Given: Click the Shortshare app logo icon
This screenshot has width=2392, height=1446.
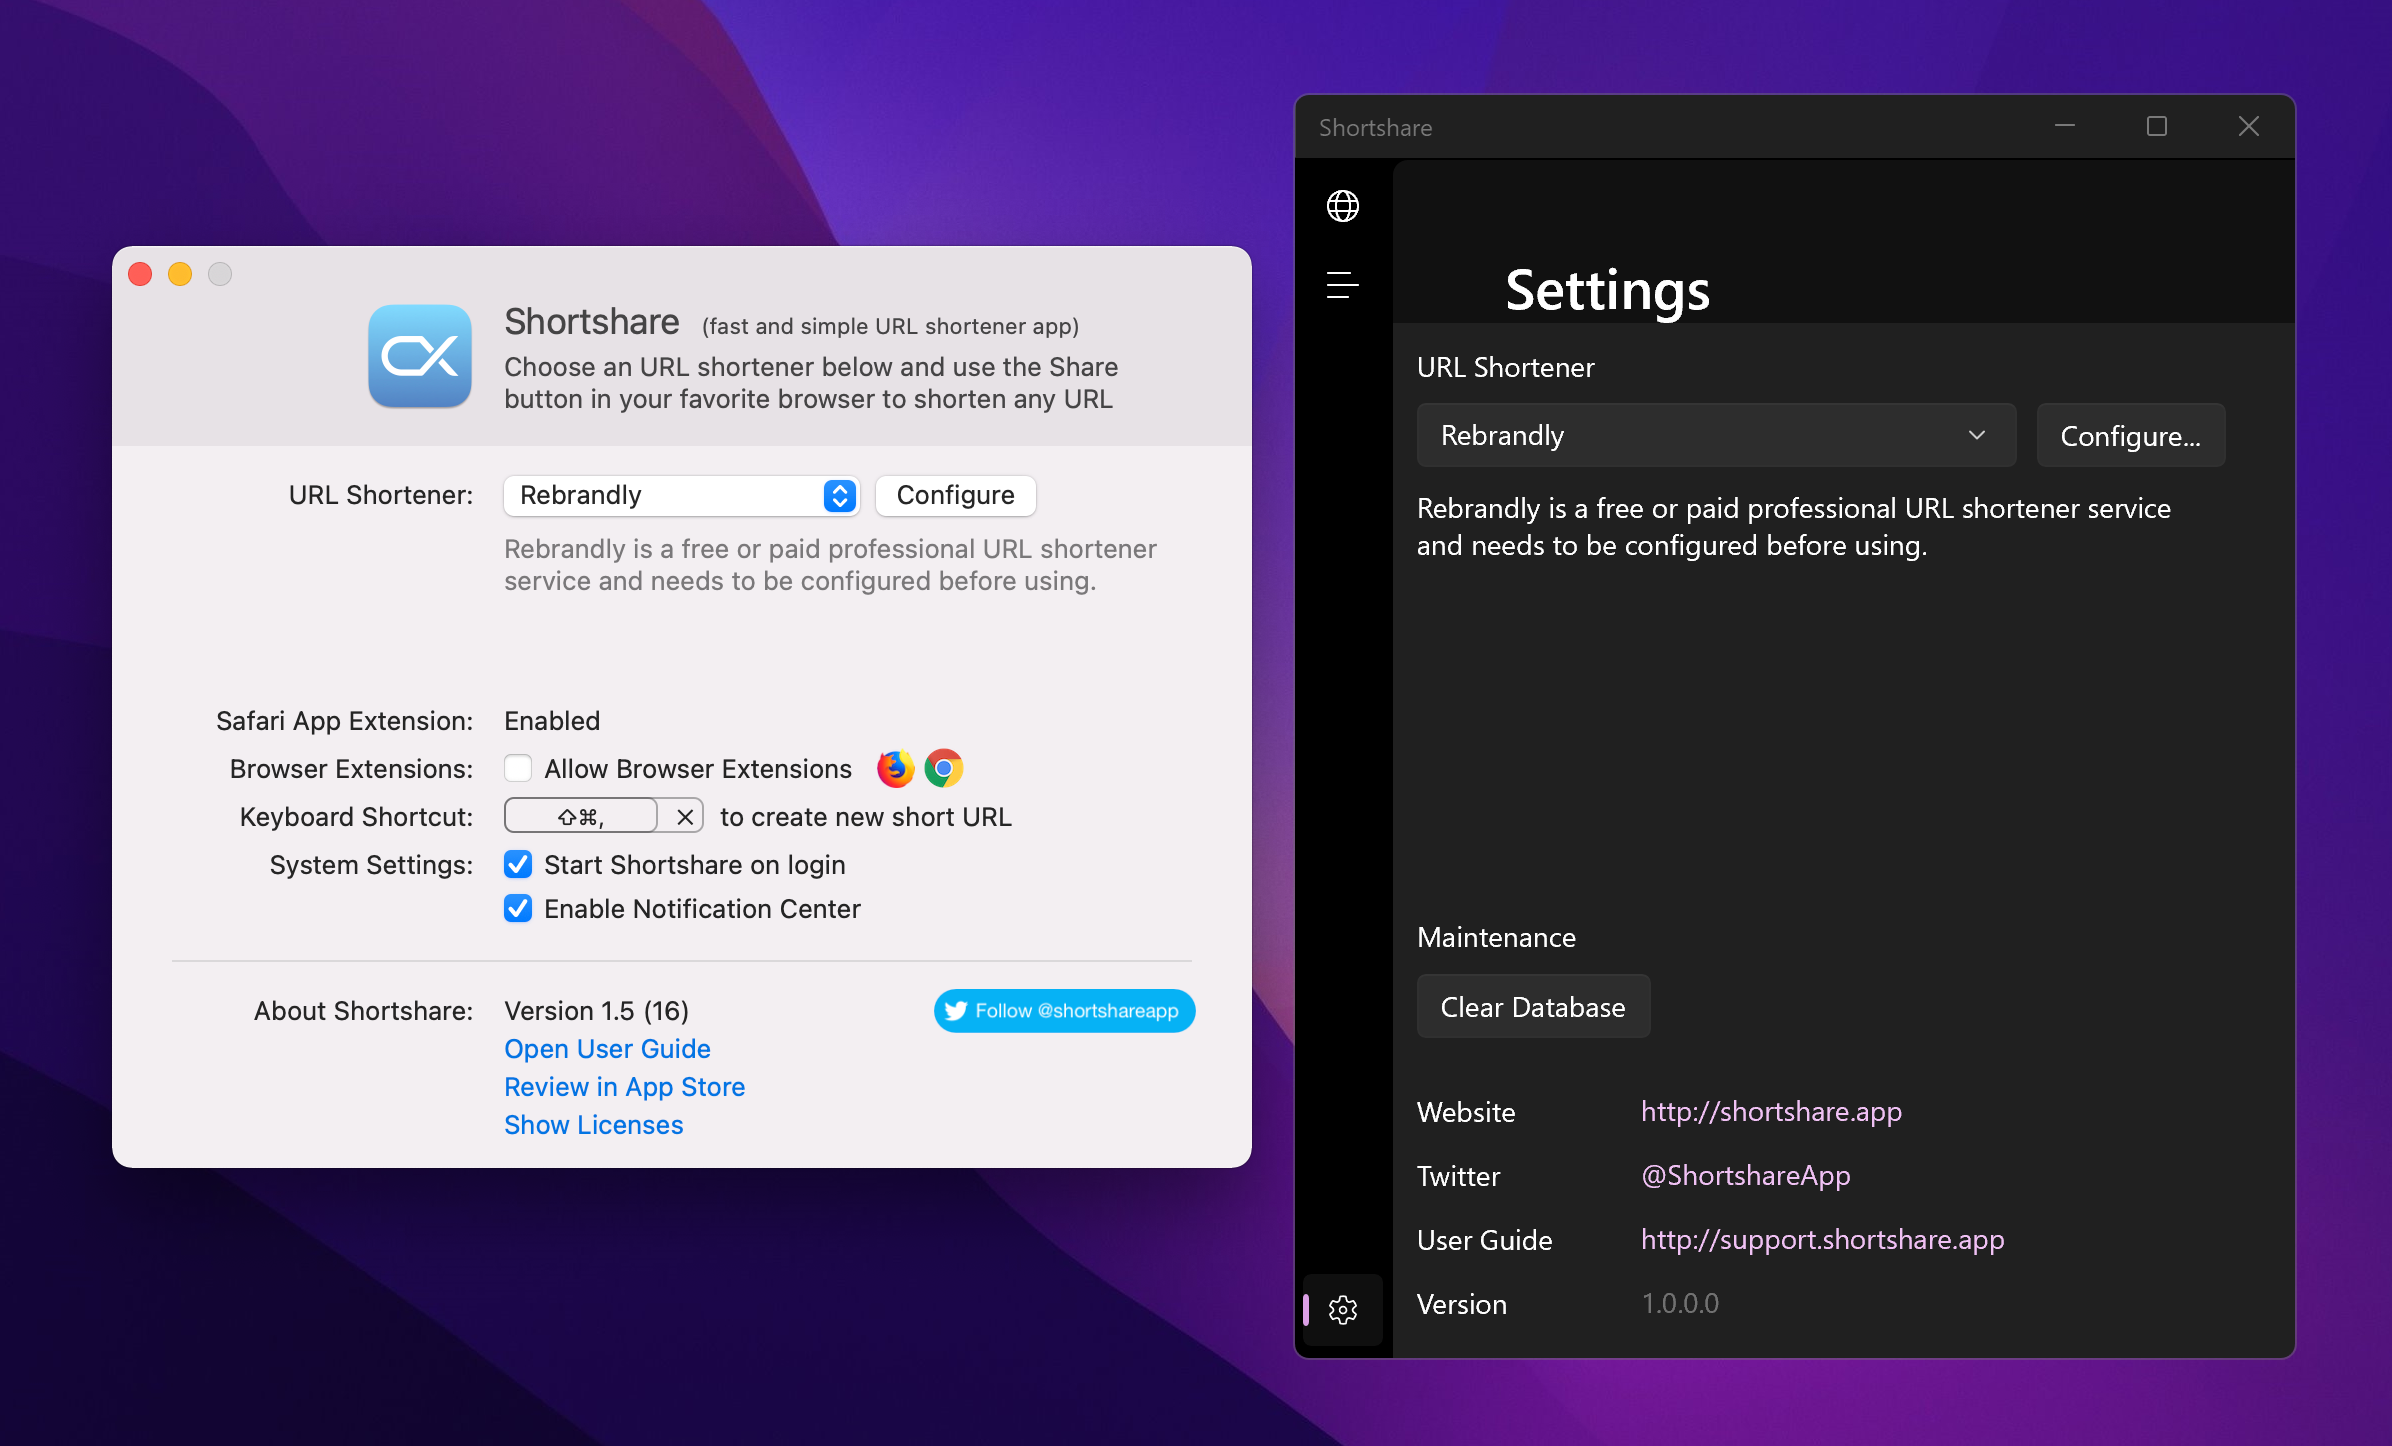Looking at the screenshot, I should click(x=420, y=356).
